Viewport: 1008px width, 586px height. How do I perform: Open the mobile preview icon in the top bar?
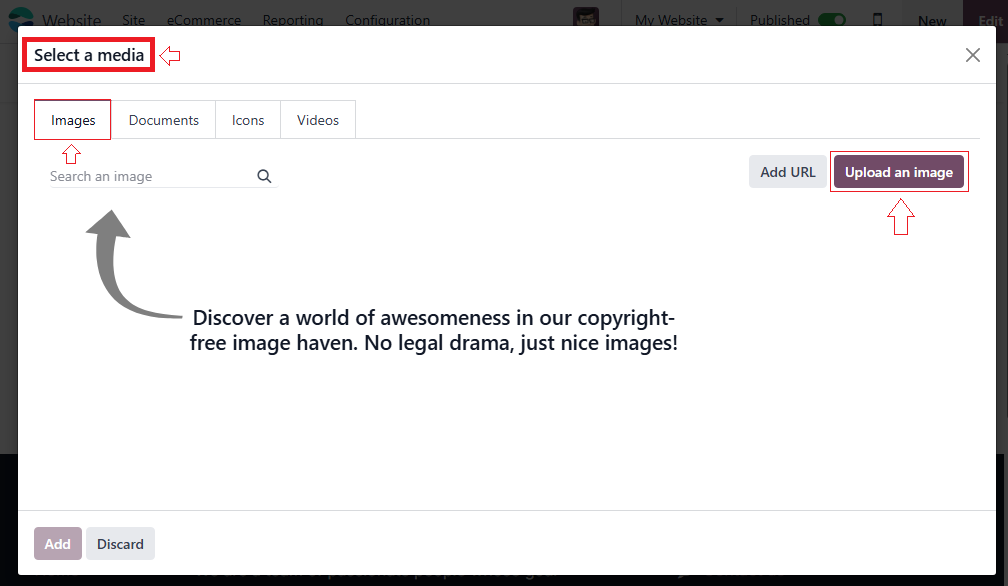(x=877, y=19)
